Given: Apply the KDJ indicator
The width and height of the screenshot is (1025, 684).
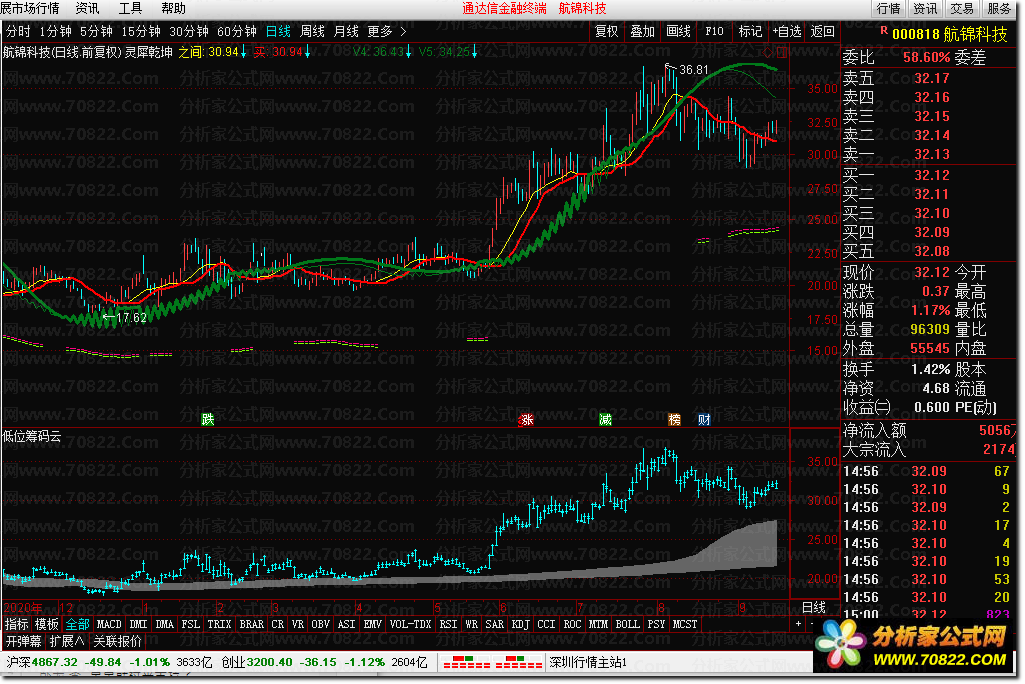Looking at the screenshot, I should click(521, 624).
